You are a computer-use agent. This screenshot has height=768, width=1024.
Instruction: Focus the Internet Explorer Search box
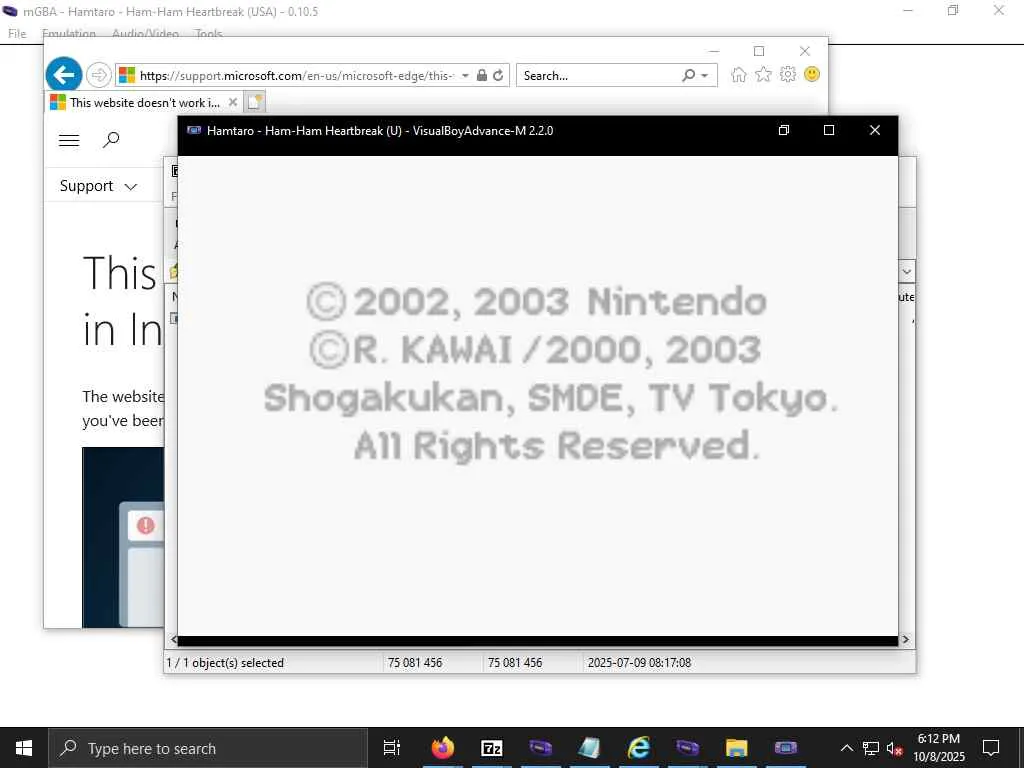598,75
